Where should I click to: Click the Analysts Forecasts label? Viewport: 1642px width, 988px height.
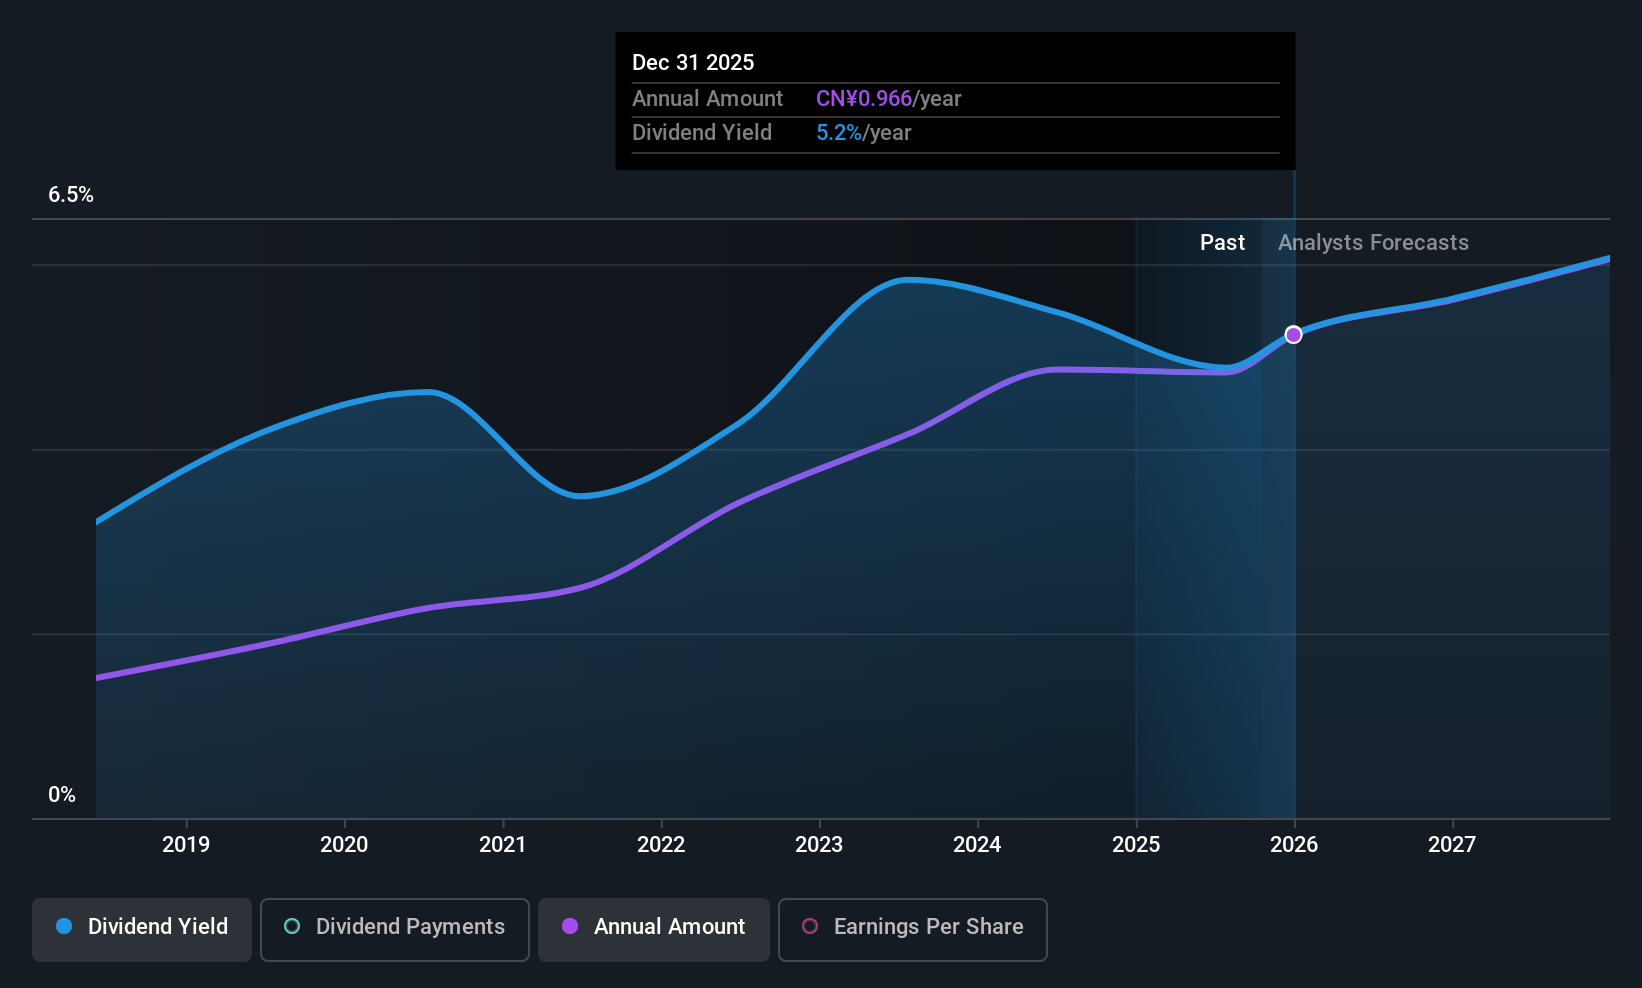click(x=1373, y=243)
